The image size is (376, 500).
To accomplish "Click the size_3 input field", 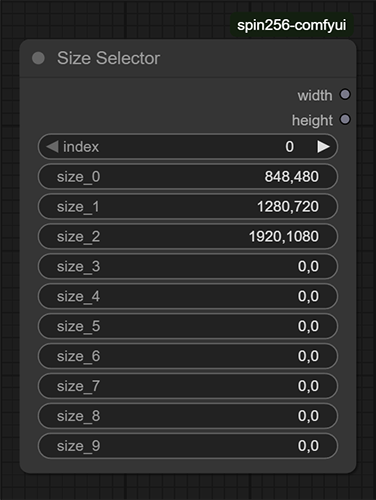I will point(188,266).
